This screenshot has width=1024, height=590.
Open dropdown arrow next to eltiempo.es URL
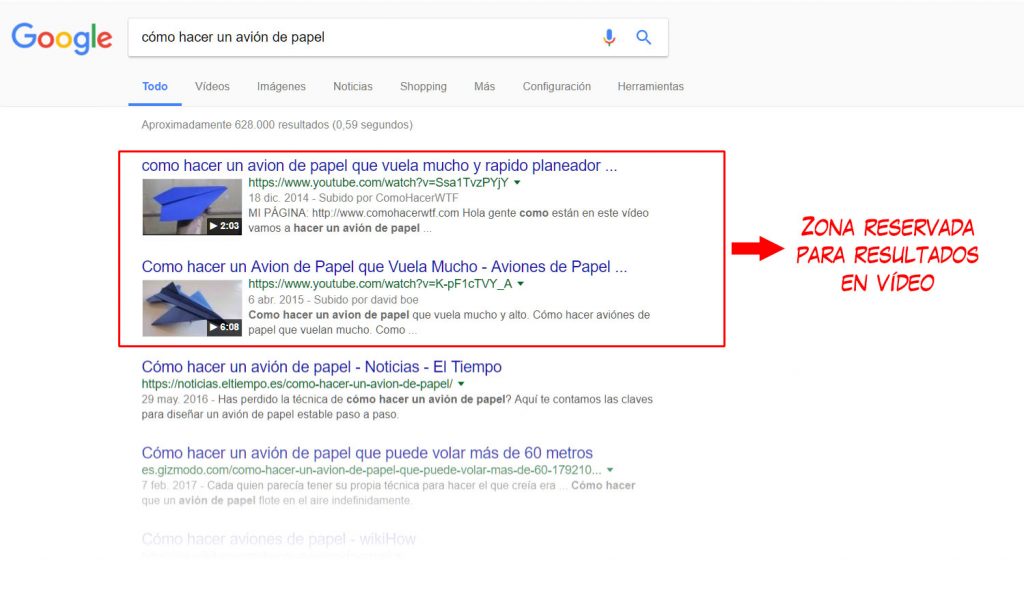coord(461,384)
